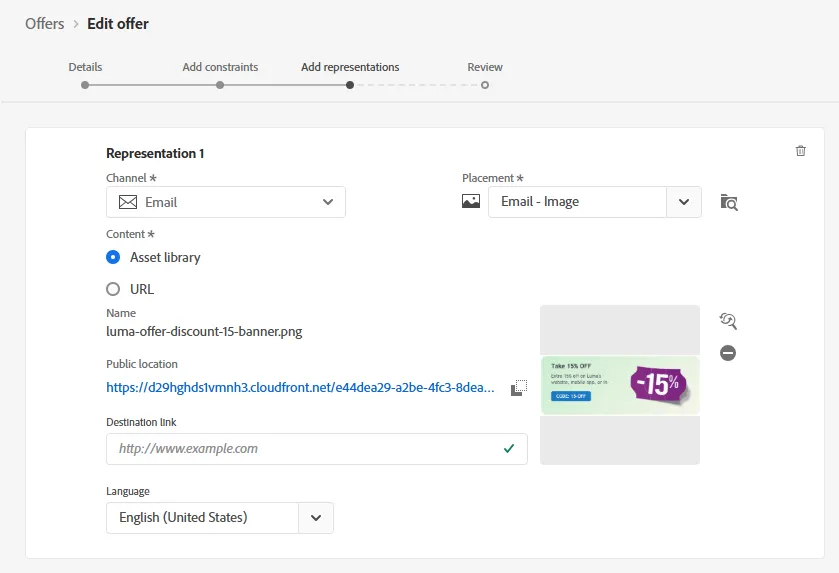
Task: Jump to the Review step
Action: (x=485, y=67)
